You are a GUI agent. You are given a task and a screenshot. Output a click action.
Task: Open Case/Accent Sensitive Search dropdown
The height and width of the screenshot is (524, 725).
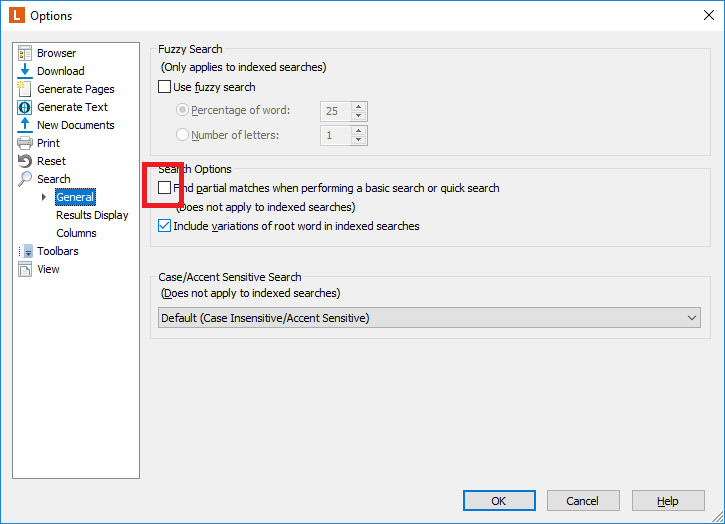[429, 318]
